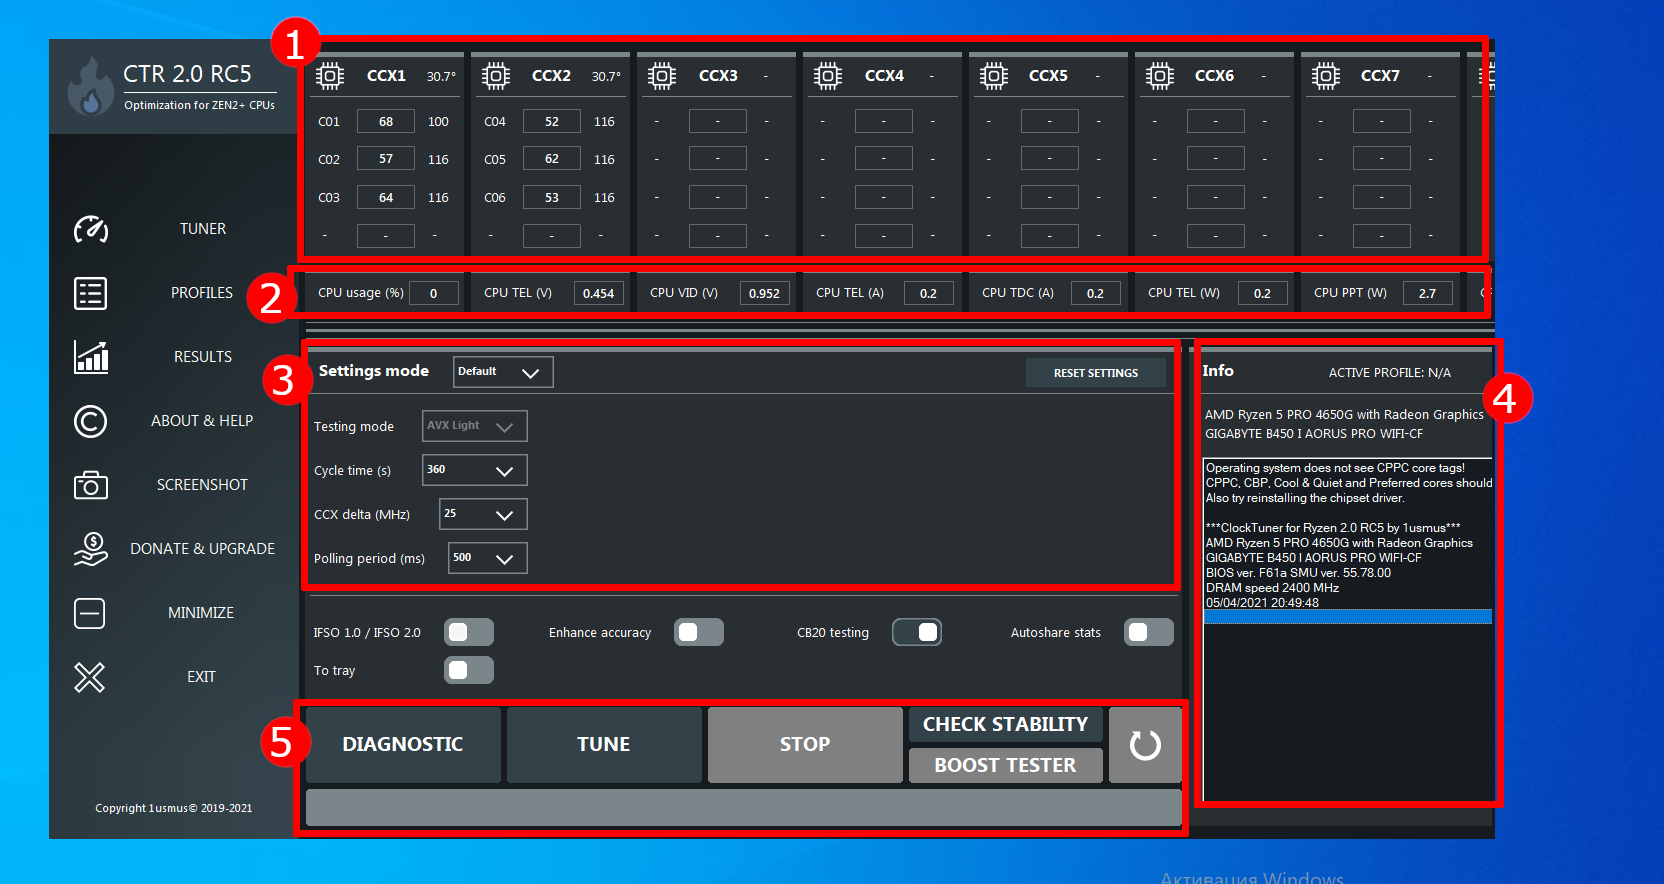Toggle the IFSO 1.0 / IFSO 2.0 switch
1664x884 pixels.
(469, 632)
